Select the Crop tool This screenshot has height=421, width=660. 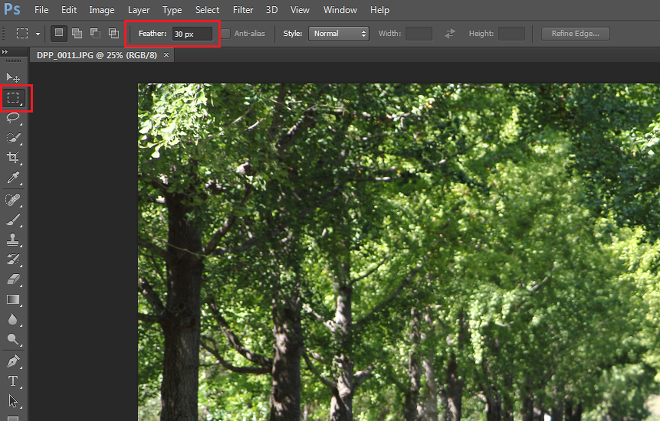13,157
